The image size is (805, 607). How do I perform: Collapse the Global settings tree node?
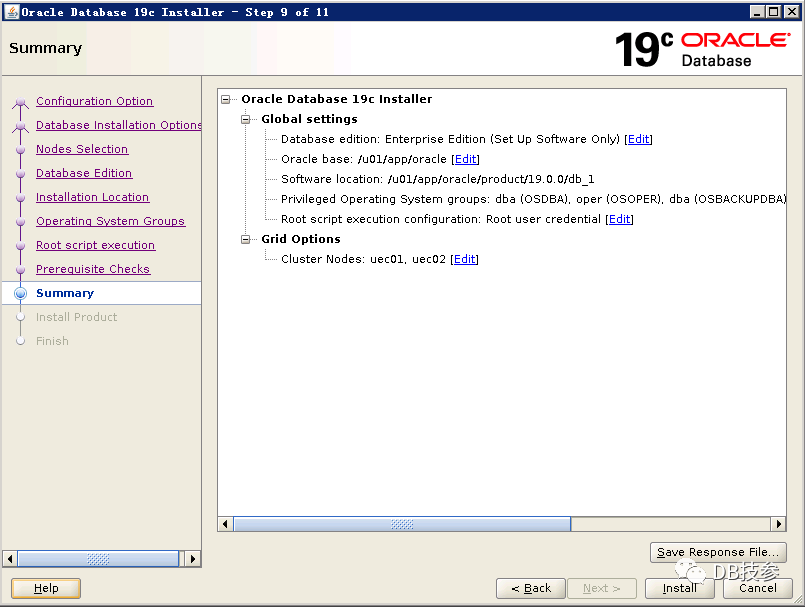(x=247, y=119)
